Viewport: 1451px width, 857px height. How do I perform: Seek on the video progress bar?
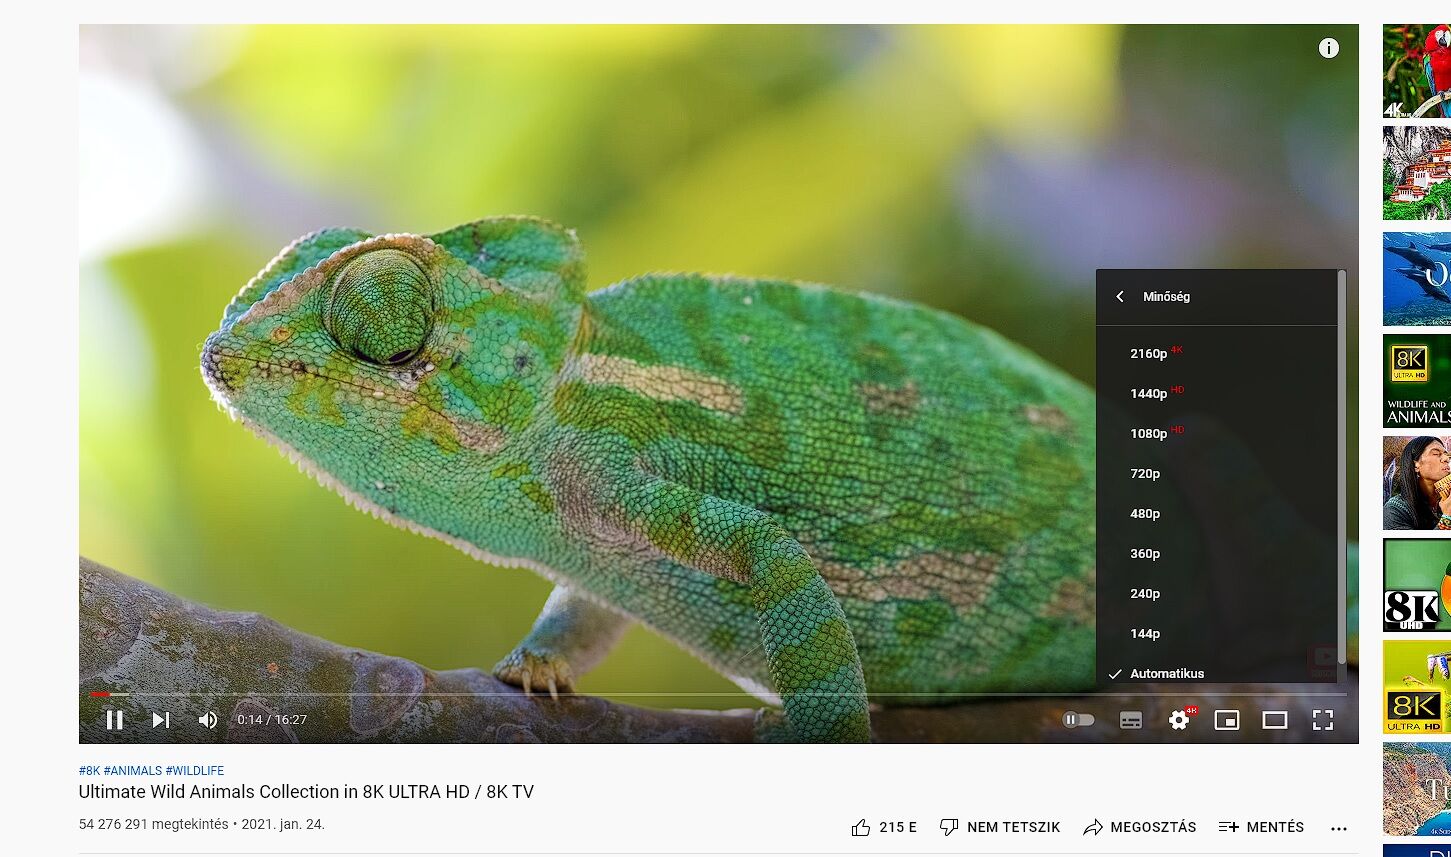pos(718,694)
